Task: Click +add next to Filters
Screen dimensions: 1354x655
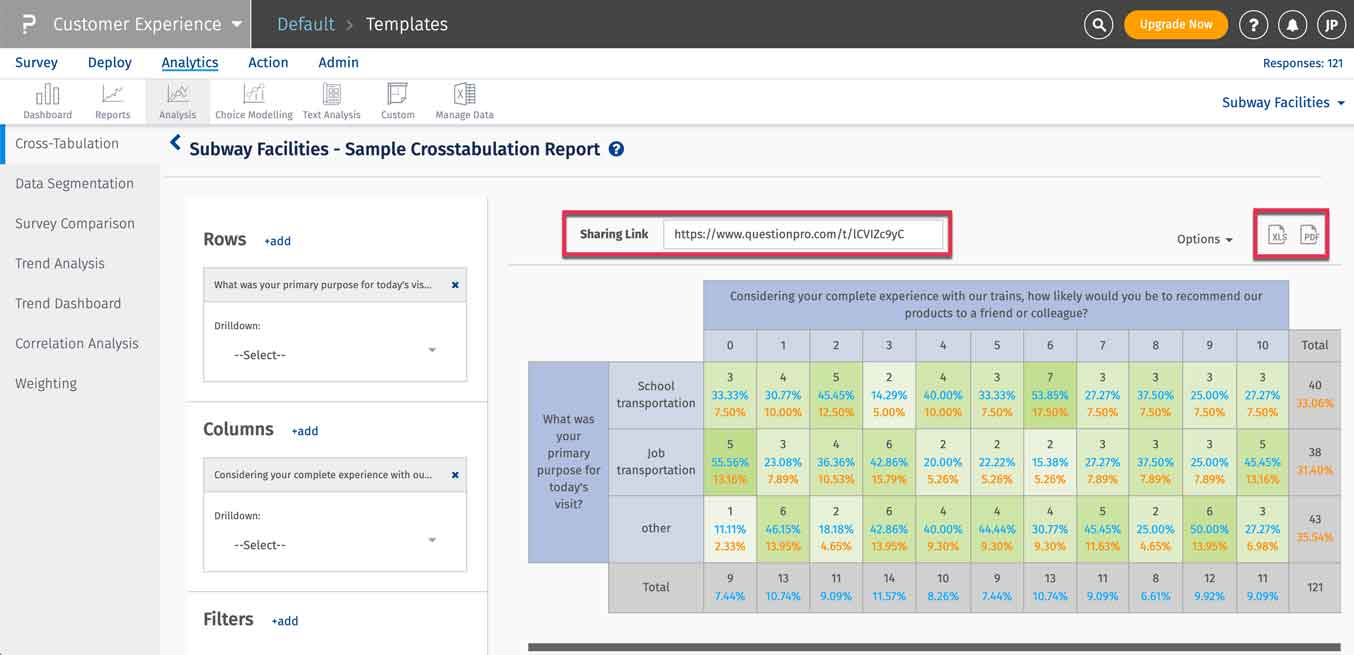Action: pos(285,621)
